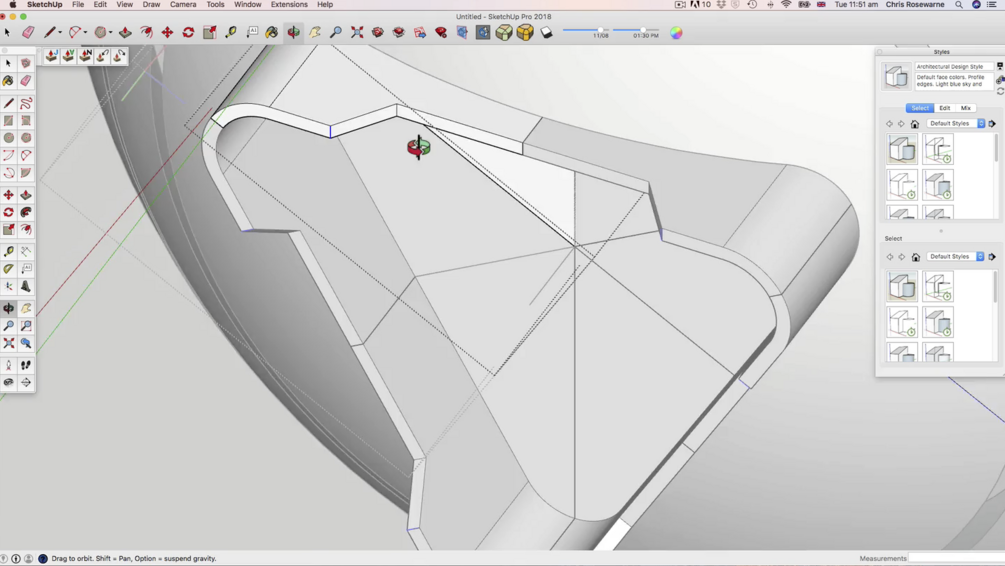Select the Line pencil in left palette
The image size is (1005, 566).
[x=8, y=103]
